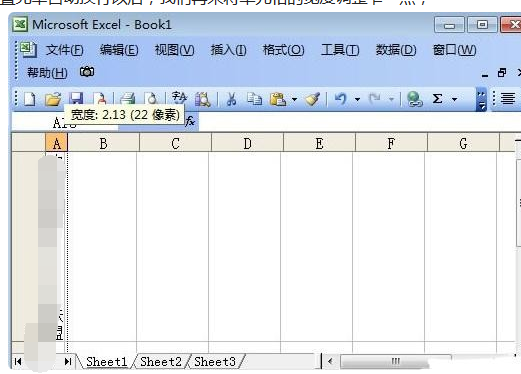Cut selection with the scissors icon
521x374 pixels.
click(231, 99)
